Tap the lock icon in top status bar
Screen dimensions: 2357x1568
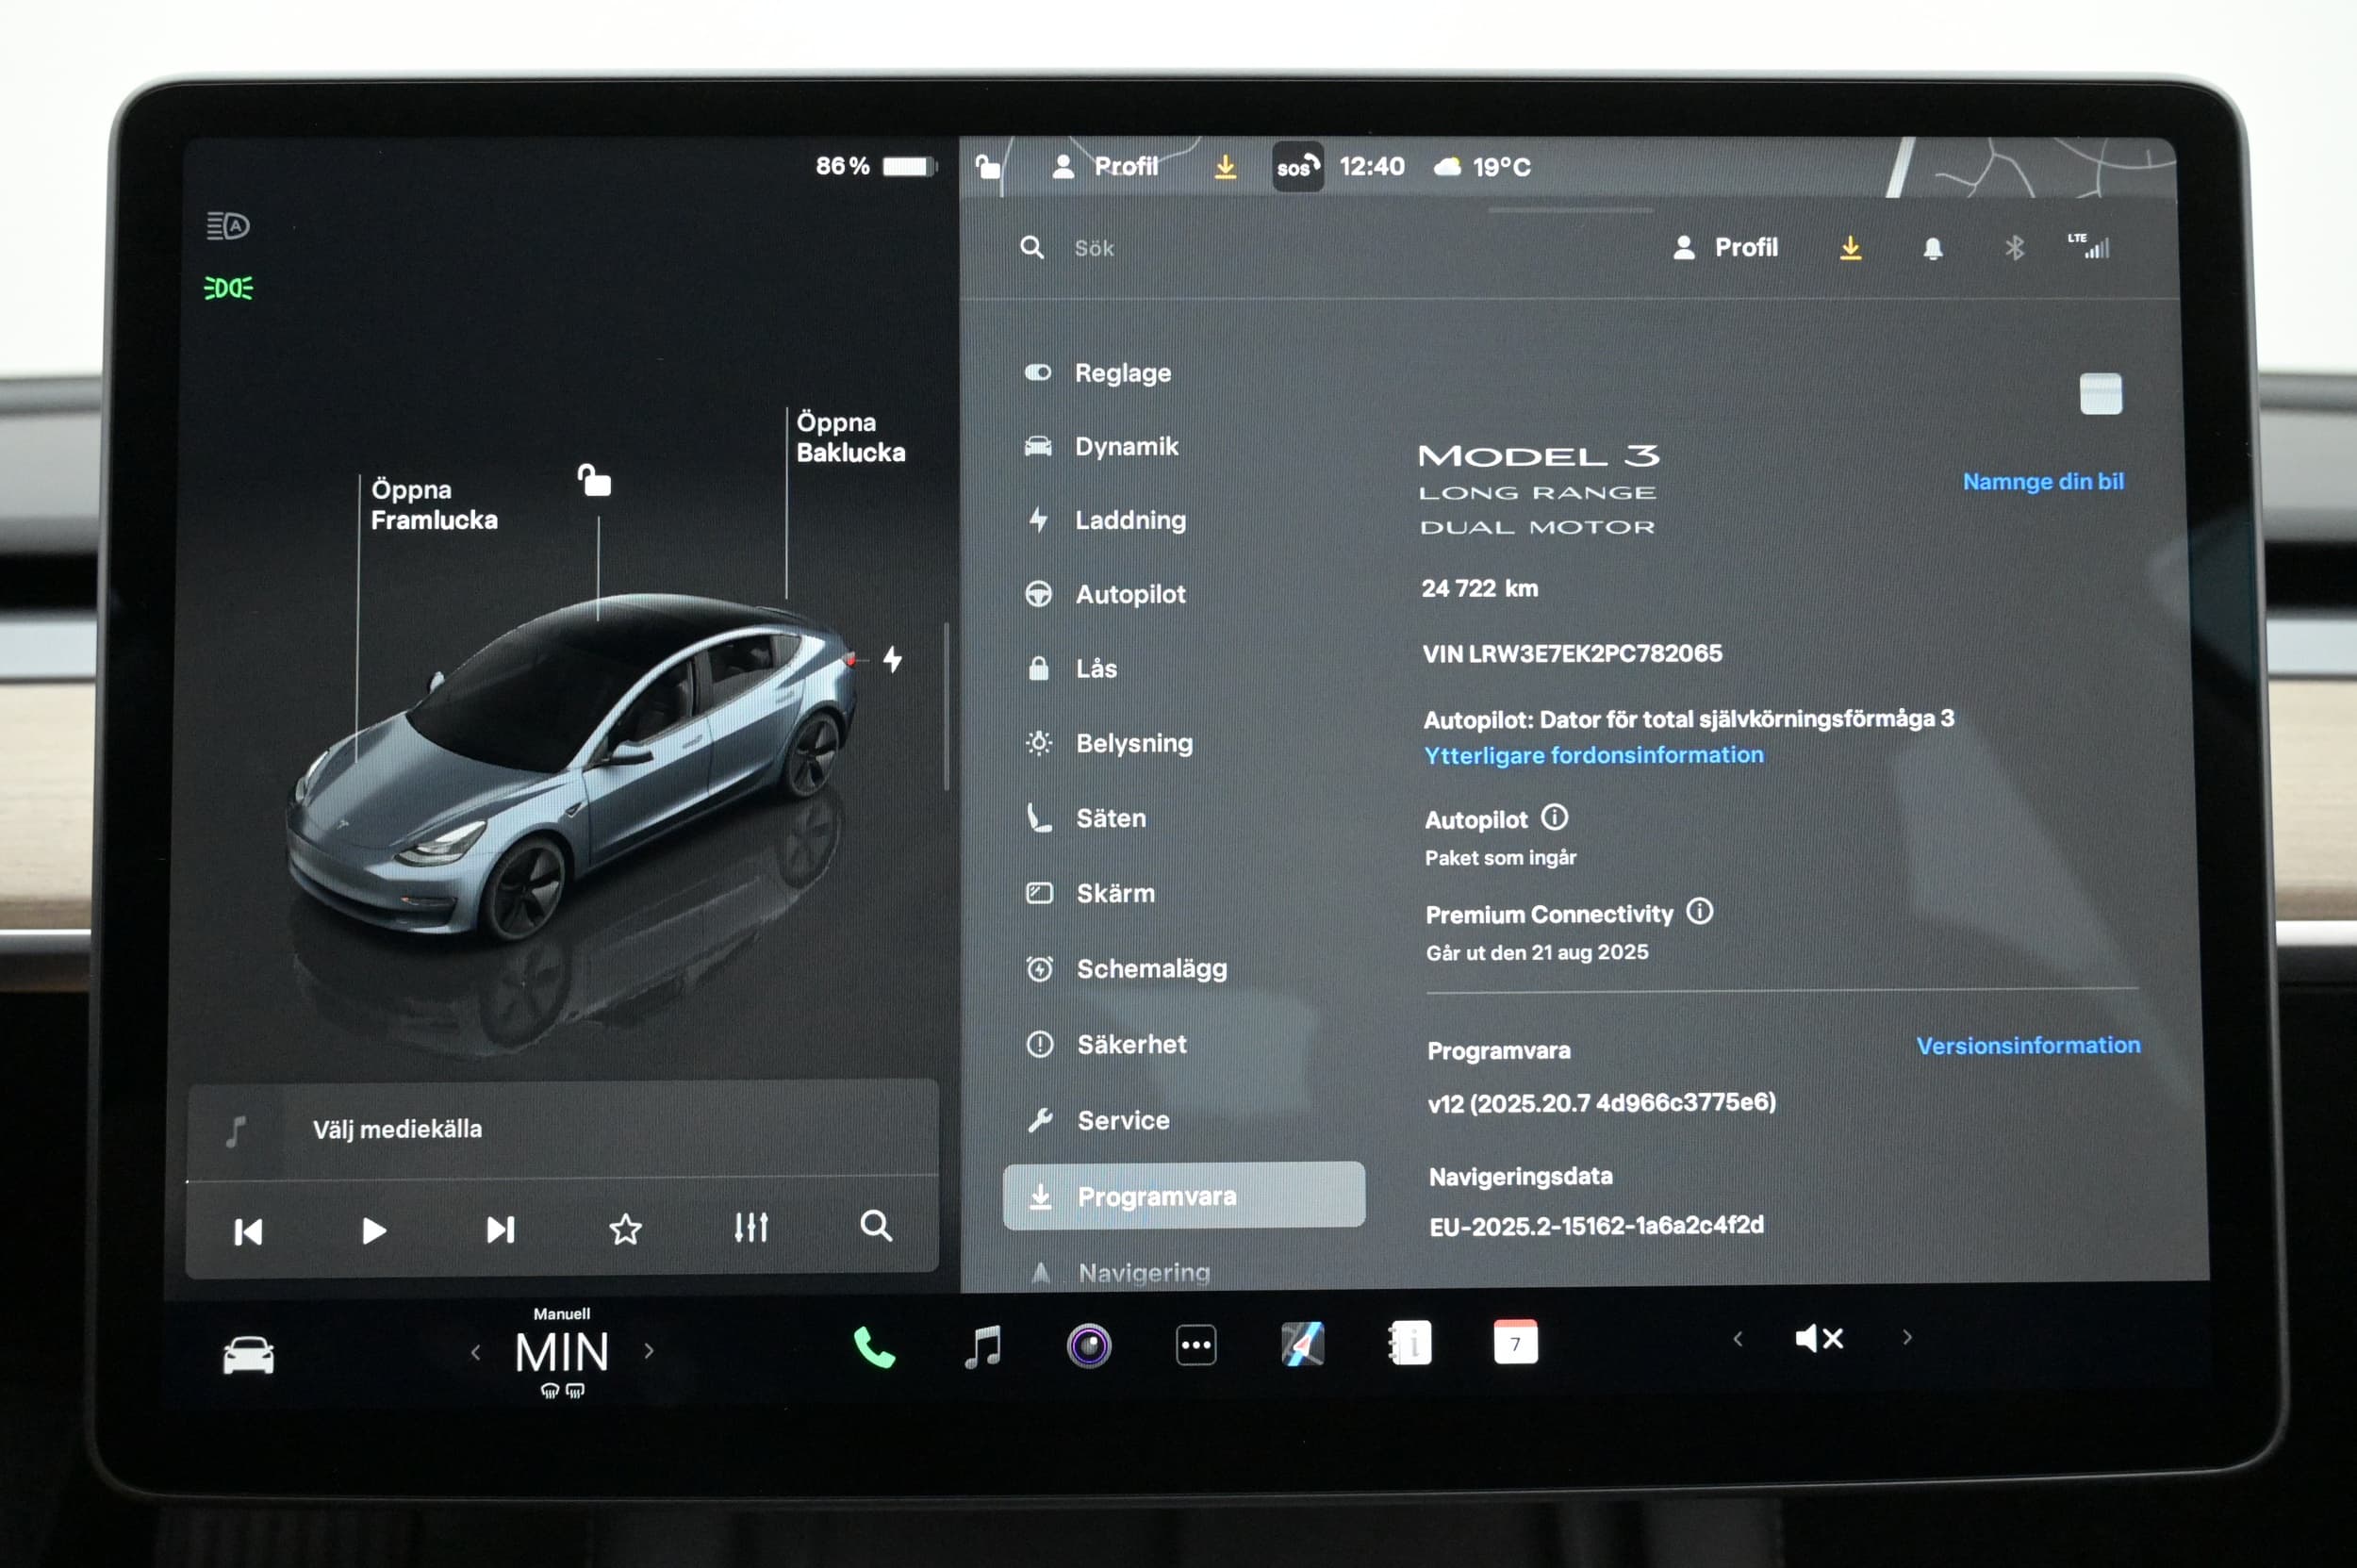pyautogui.click(x=988, y=167)
